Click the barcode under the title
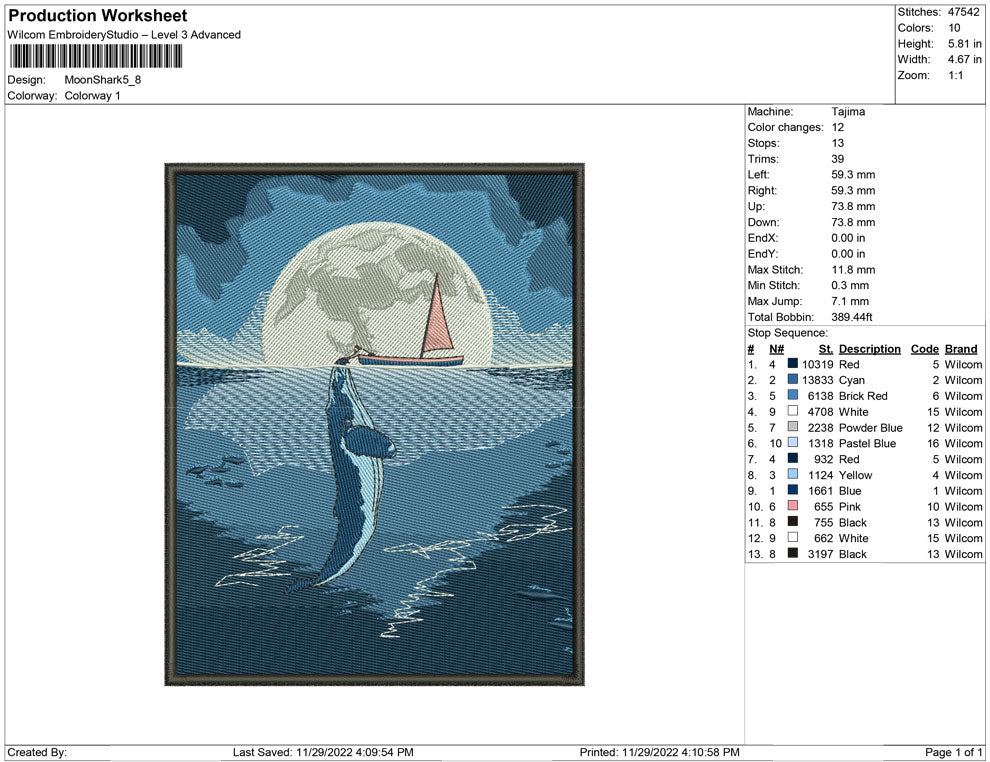 (x=95, y=57)
